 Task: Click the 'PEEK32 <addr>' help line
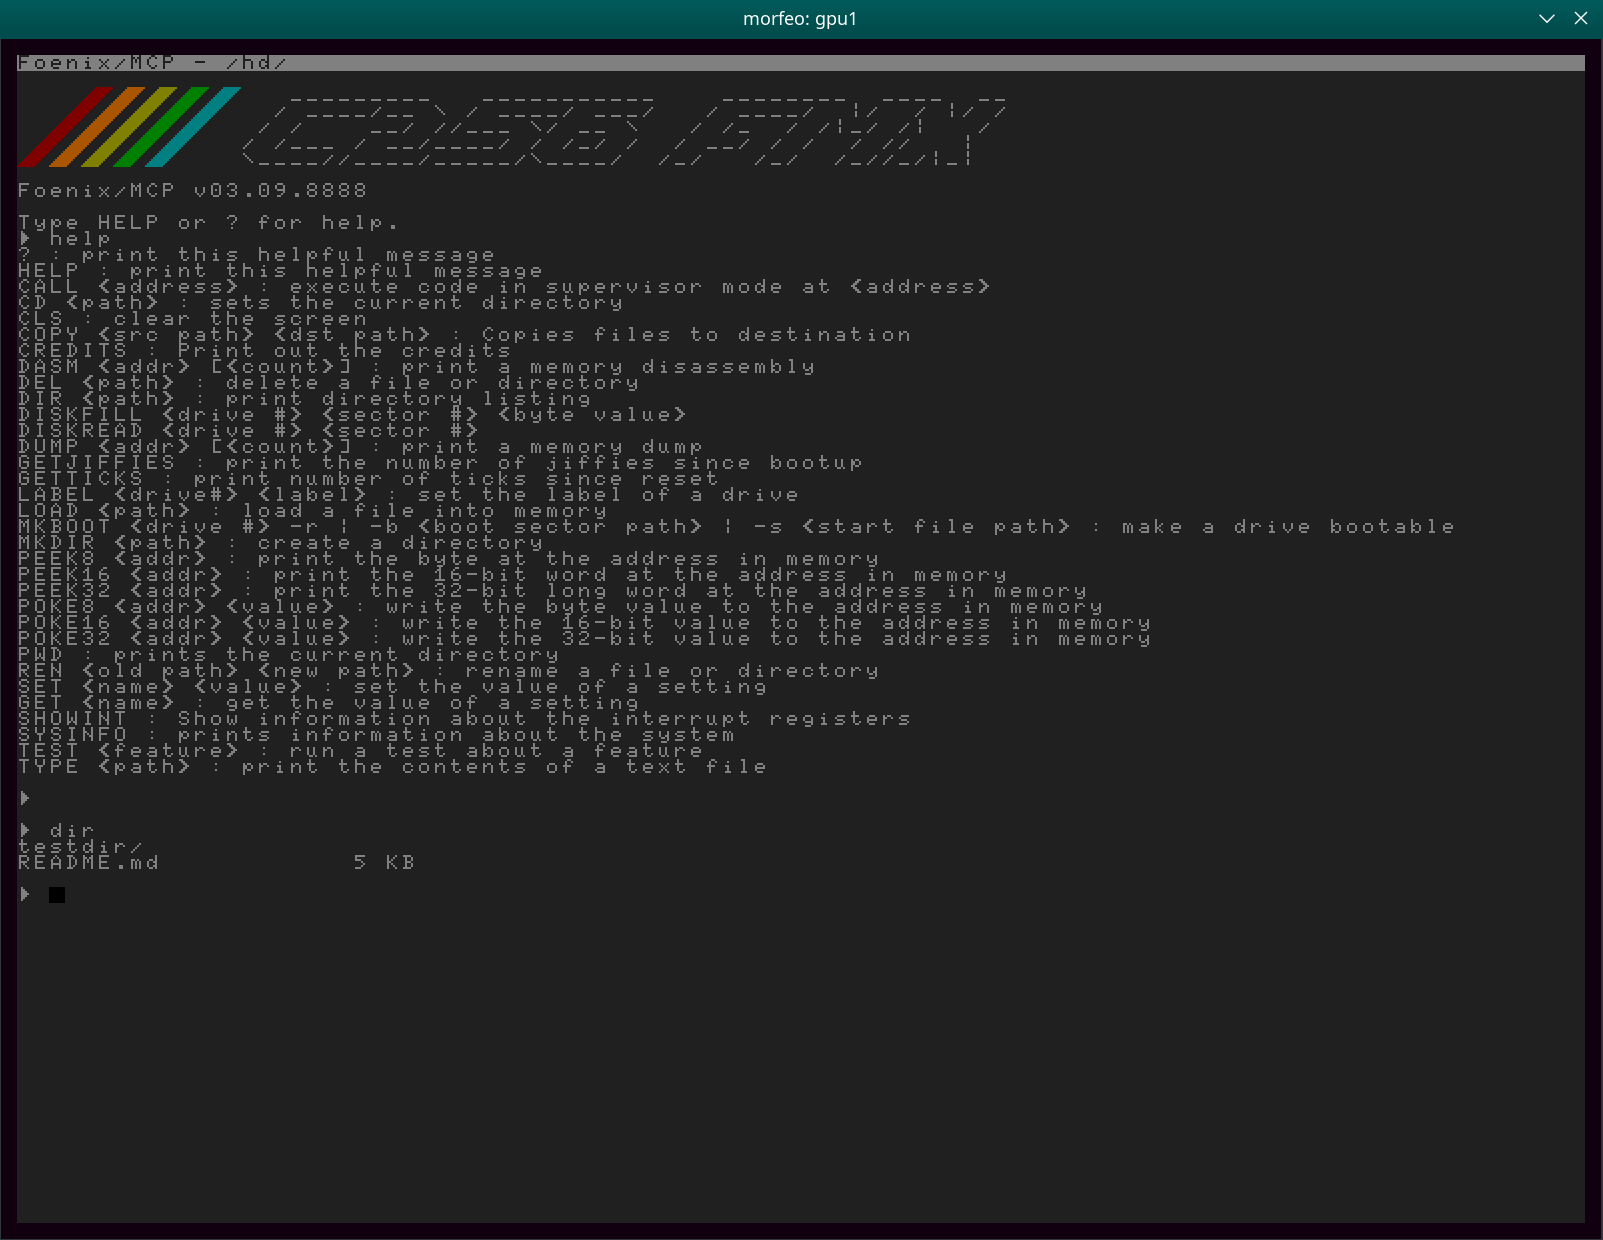coord(553,590)
